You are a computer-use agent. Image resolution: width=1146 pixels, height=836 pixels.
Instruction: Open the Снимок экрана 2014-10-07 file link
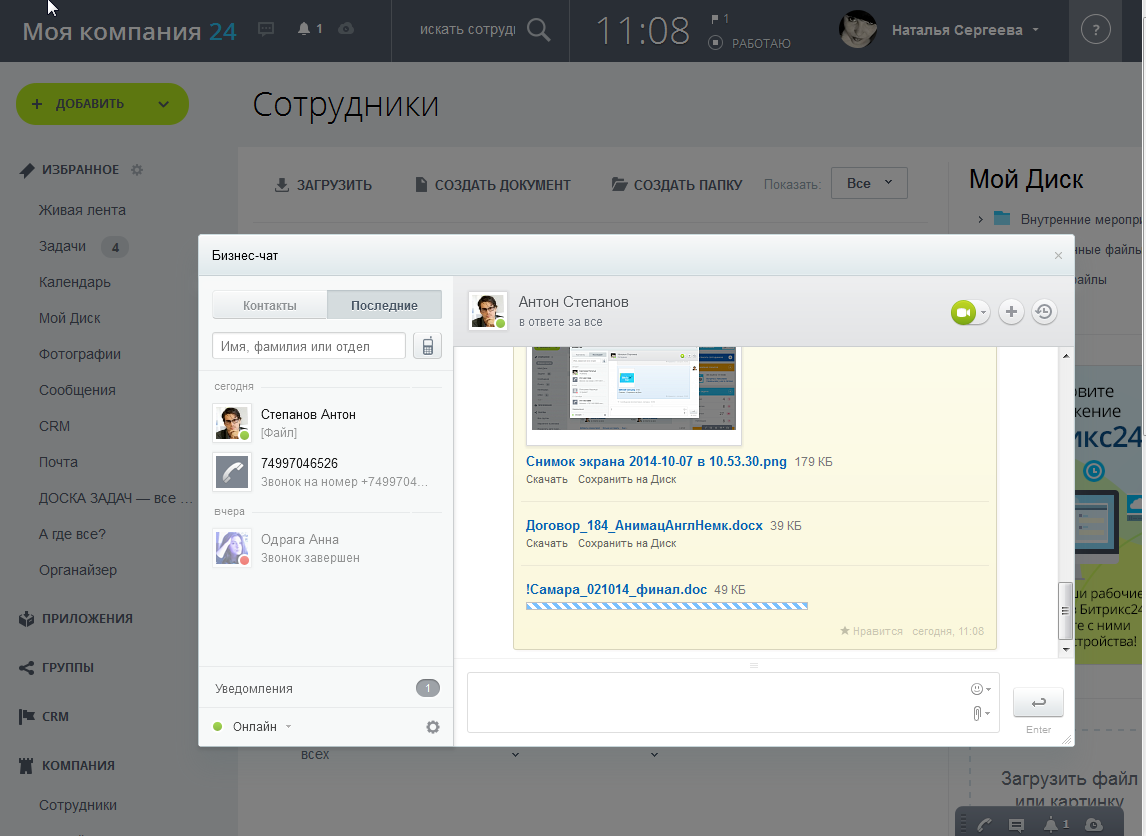click(656, 461)
